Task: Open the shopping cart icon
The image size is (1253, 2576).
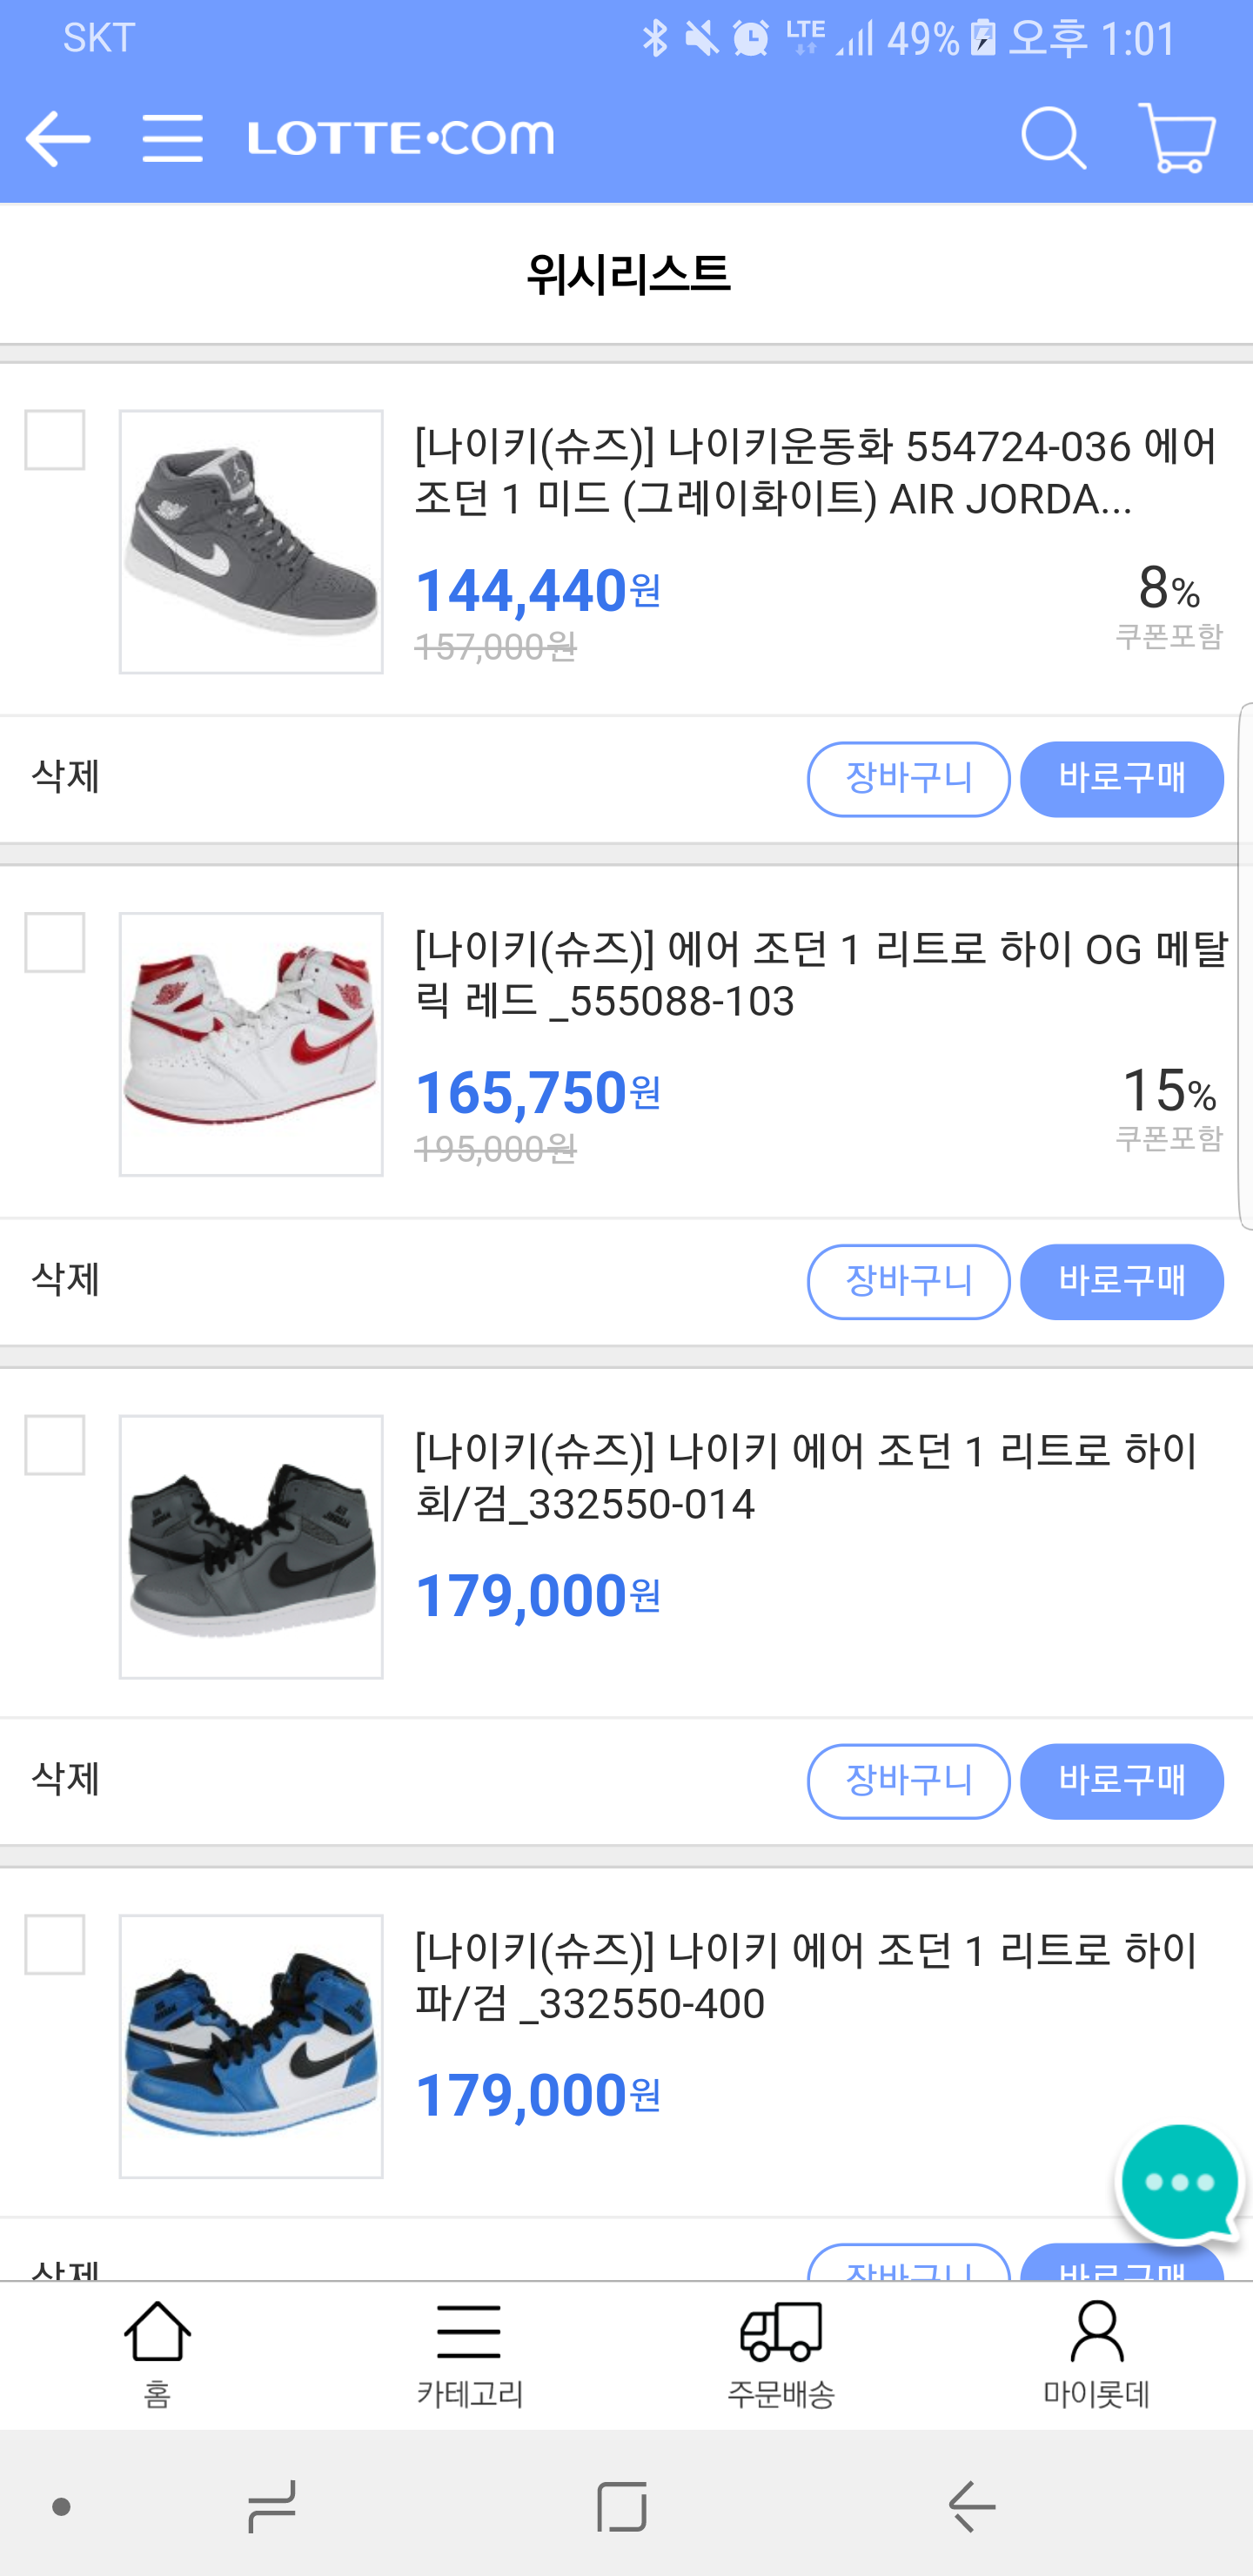Action: (x=1177, y=138)
